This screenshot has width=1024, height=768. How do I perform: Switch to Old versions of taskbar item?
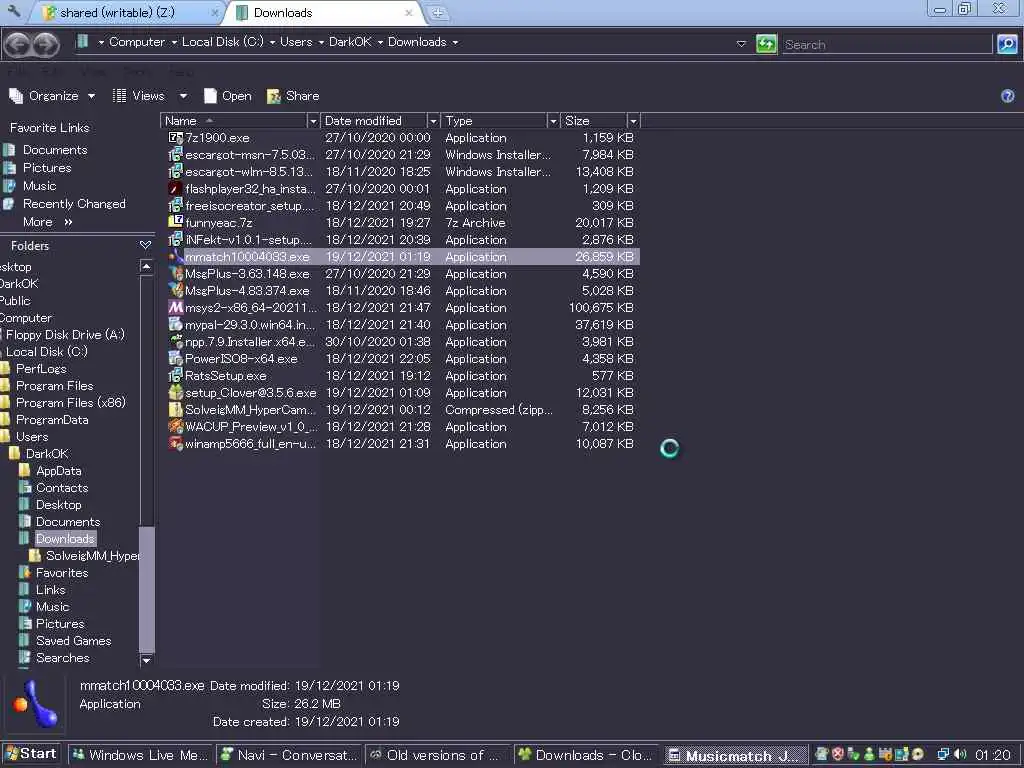[x=438, y=755]
